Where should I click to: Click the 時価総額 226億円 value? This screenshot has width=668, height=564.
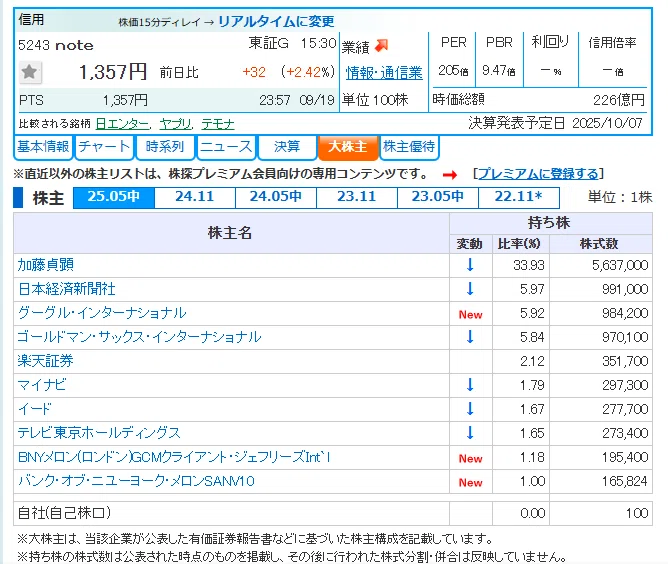(x=619, y=100)
